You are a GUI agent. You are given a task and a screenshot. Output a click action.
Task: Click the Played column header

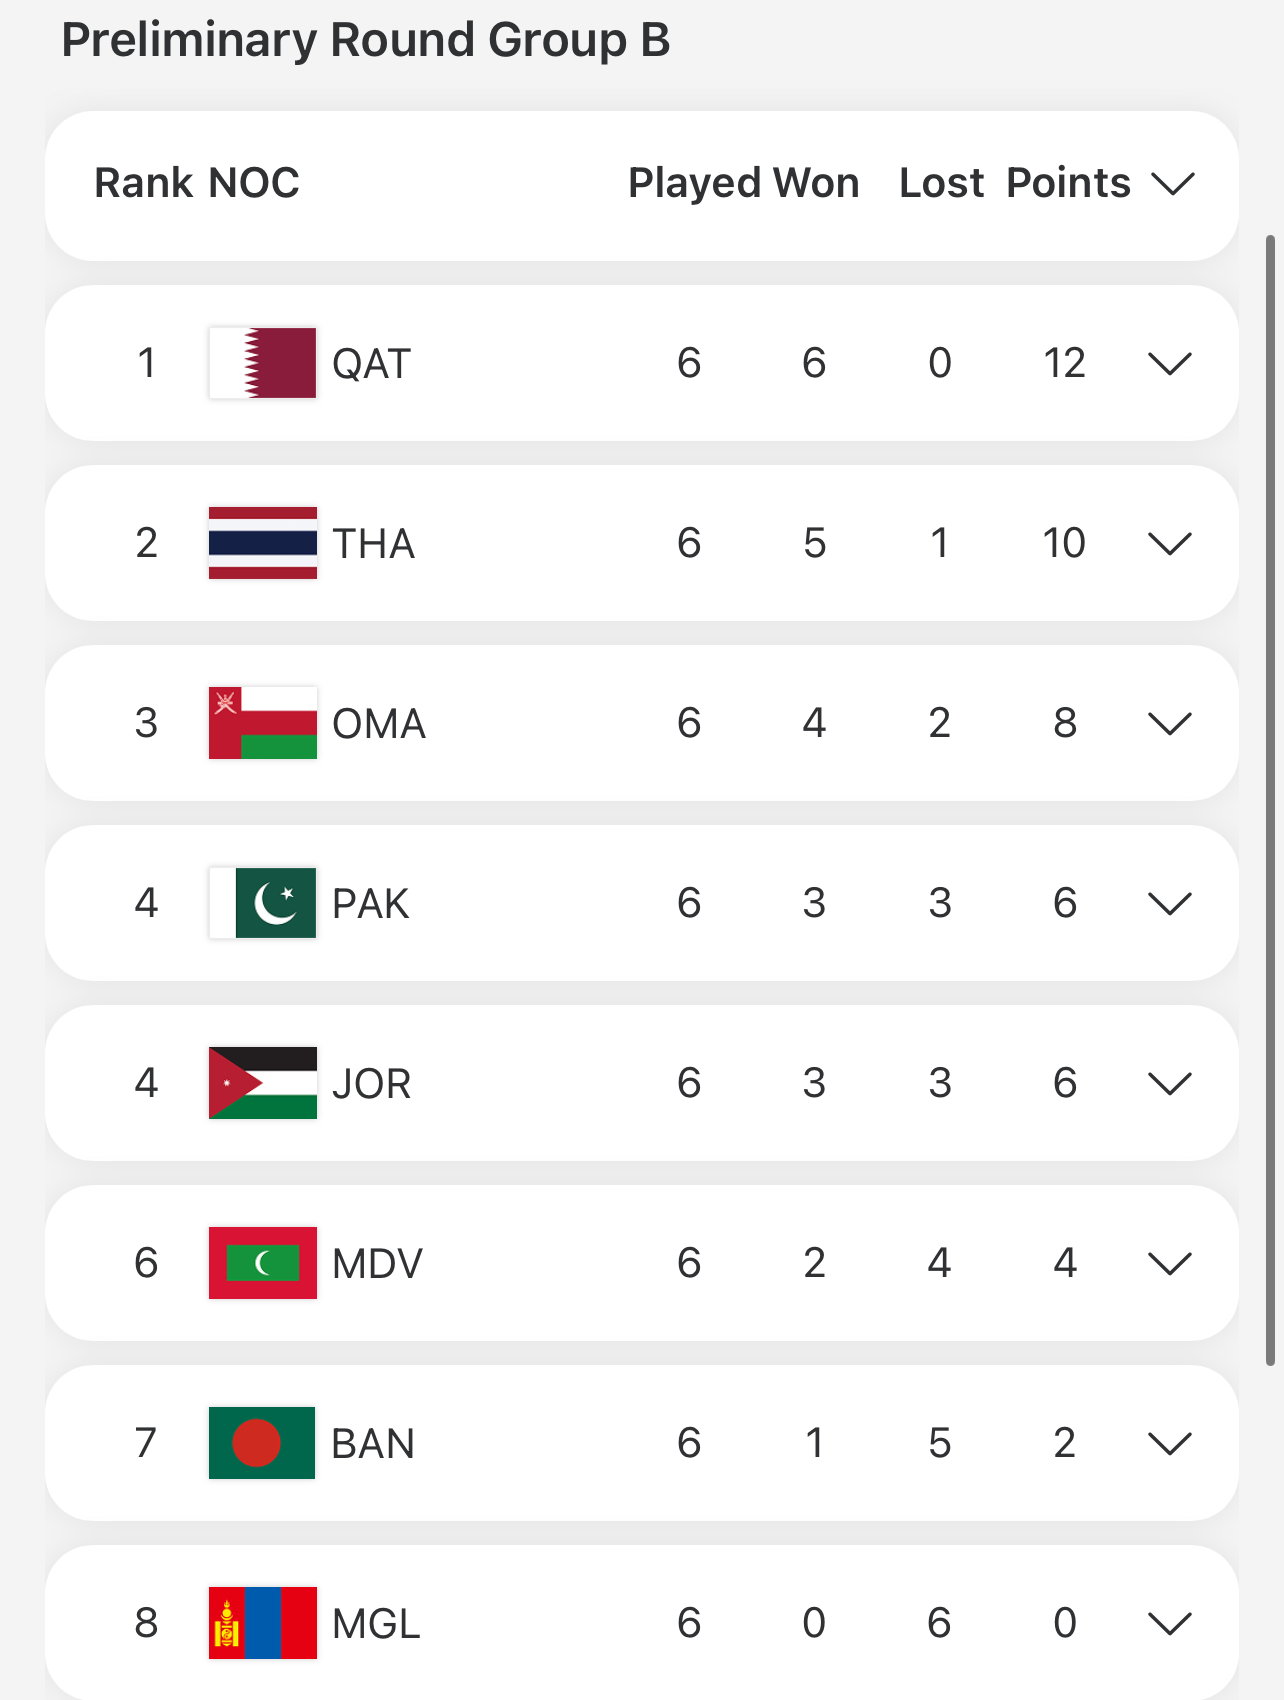694,183
